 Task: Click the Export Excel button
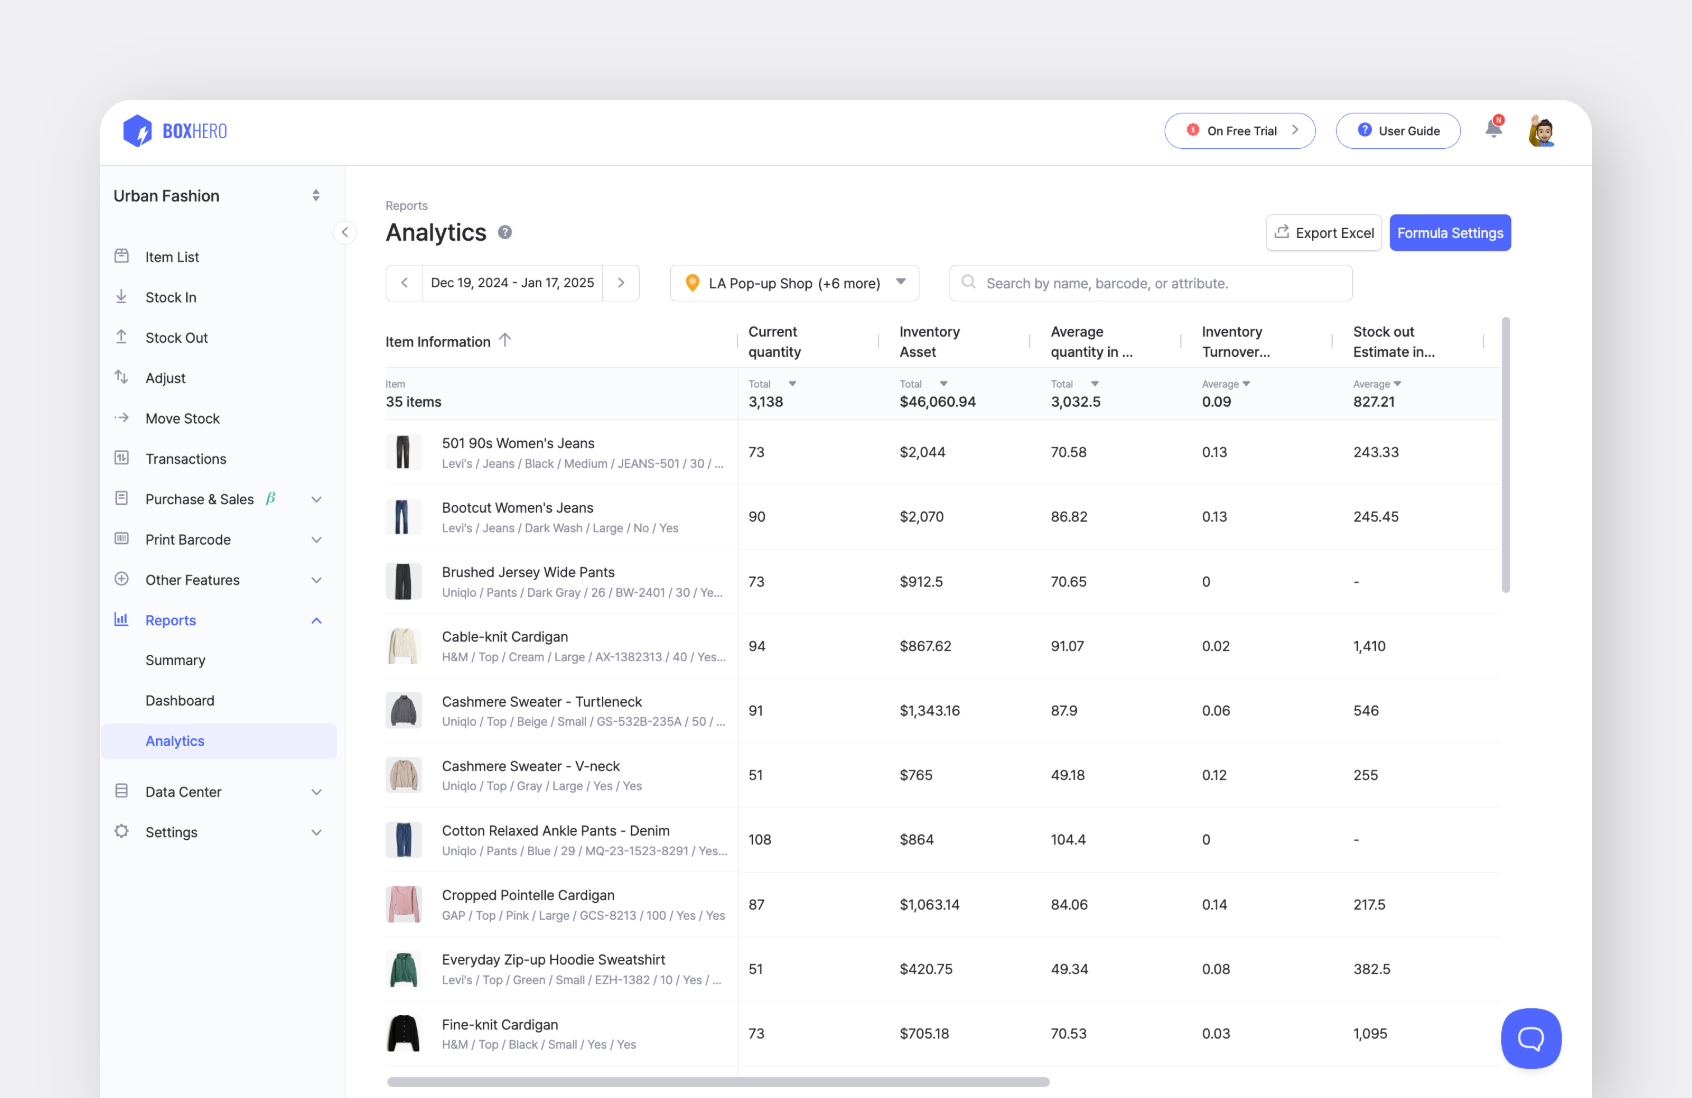click(1323, 232)
